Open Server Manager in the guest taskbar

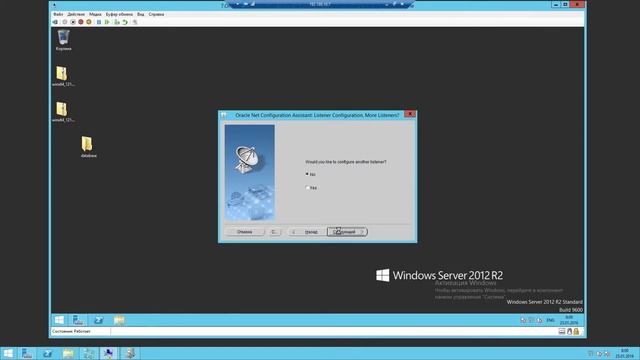(78, 320)
